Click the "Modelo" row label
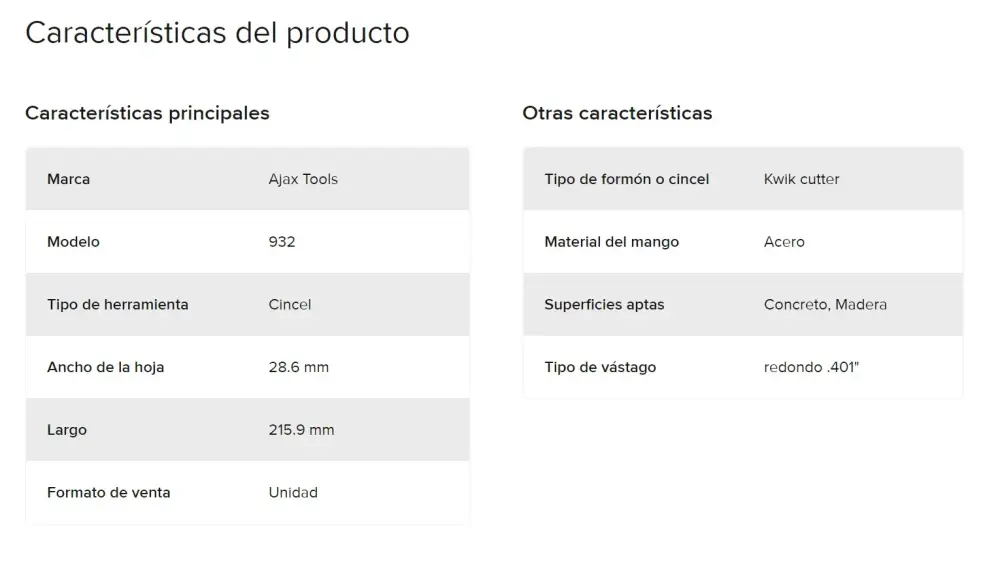1000x568 pixels. [x=73, y=242]
